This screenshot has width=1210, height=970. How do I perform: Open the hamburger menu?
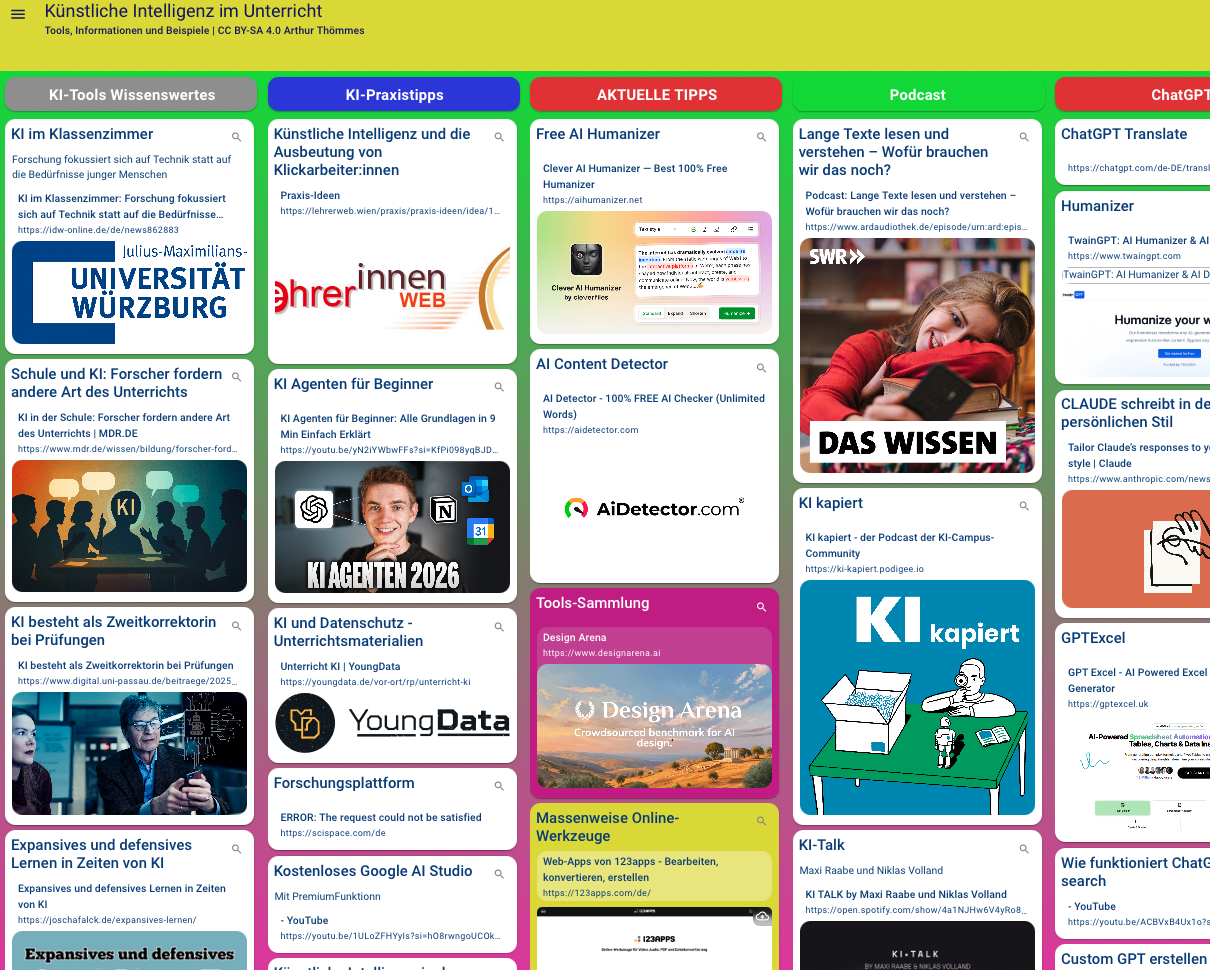(18, 14)
